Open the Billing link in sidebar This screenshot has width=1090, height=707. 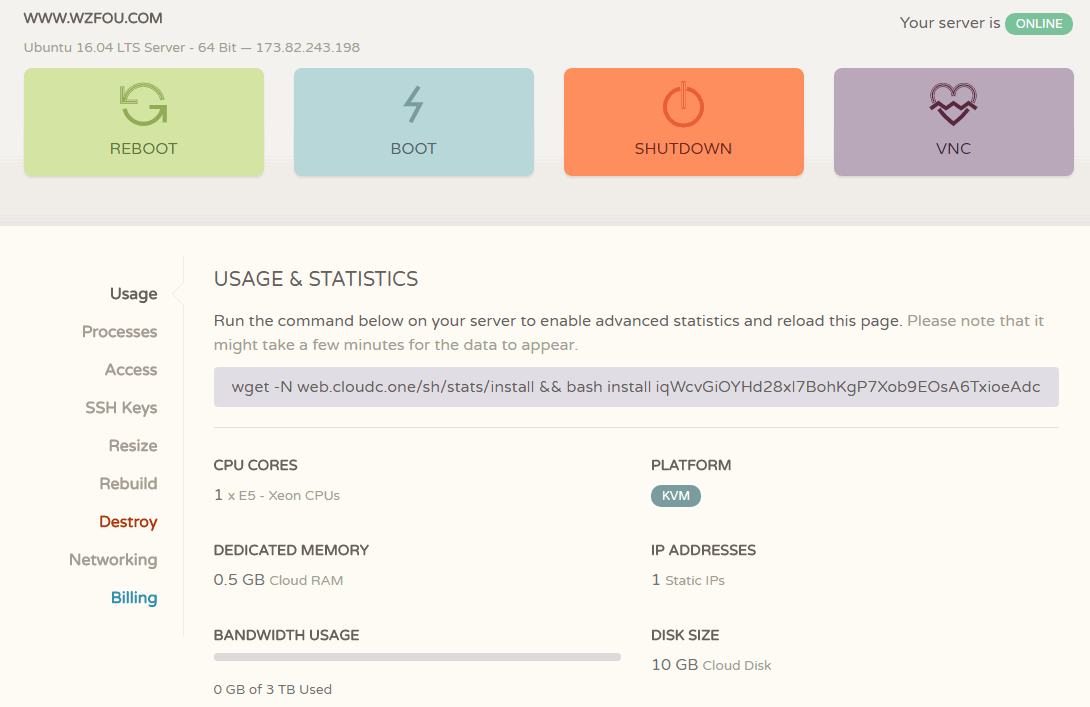coord(134,598)
